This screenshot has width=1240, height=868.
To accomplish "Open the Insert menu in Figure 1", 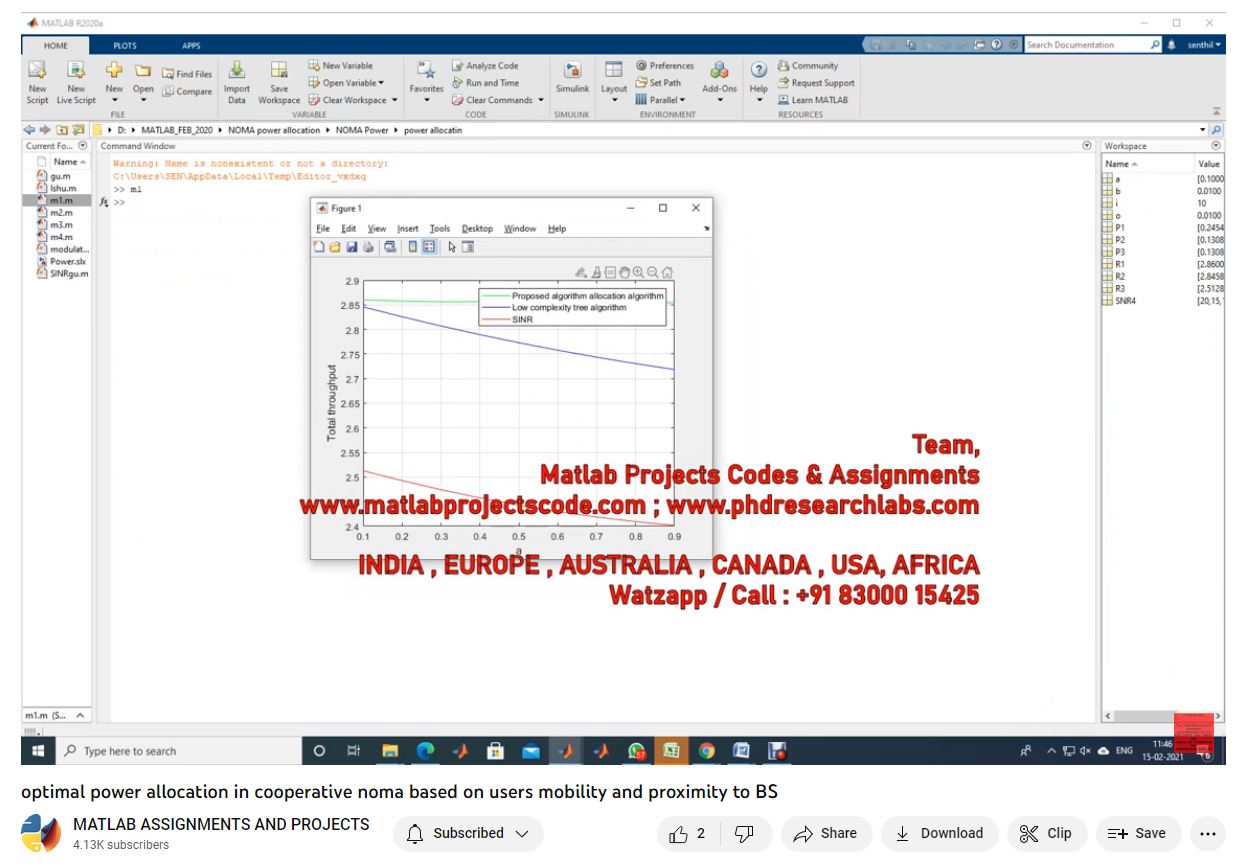I will pyautogui.click(x=407, y=229).
